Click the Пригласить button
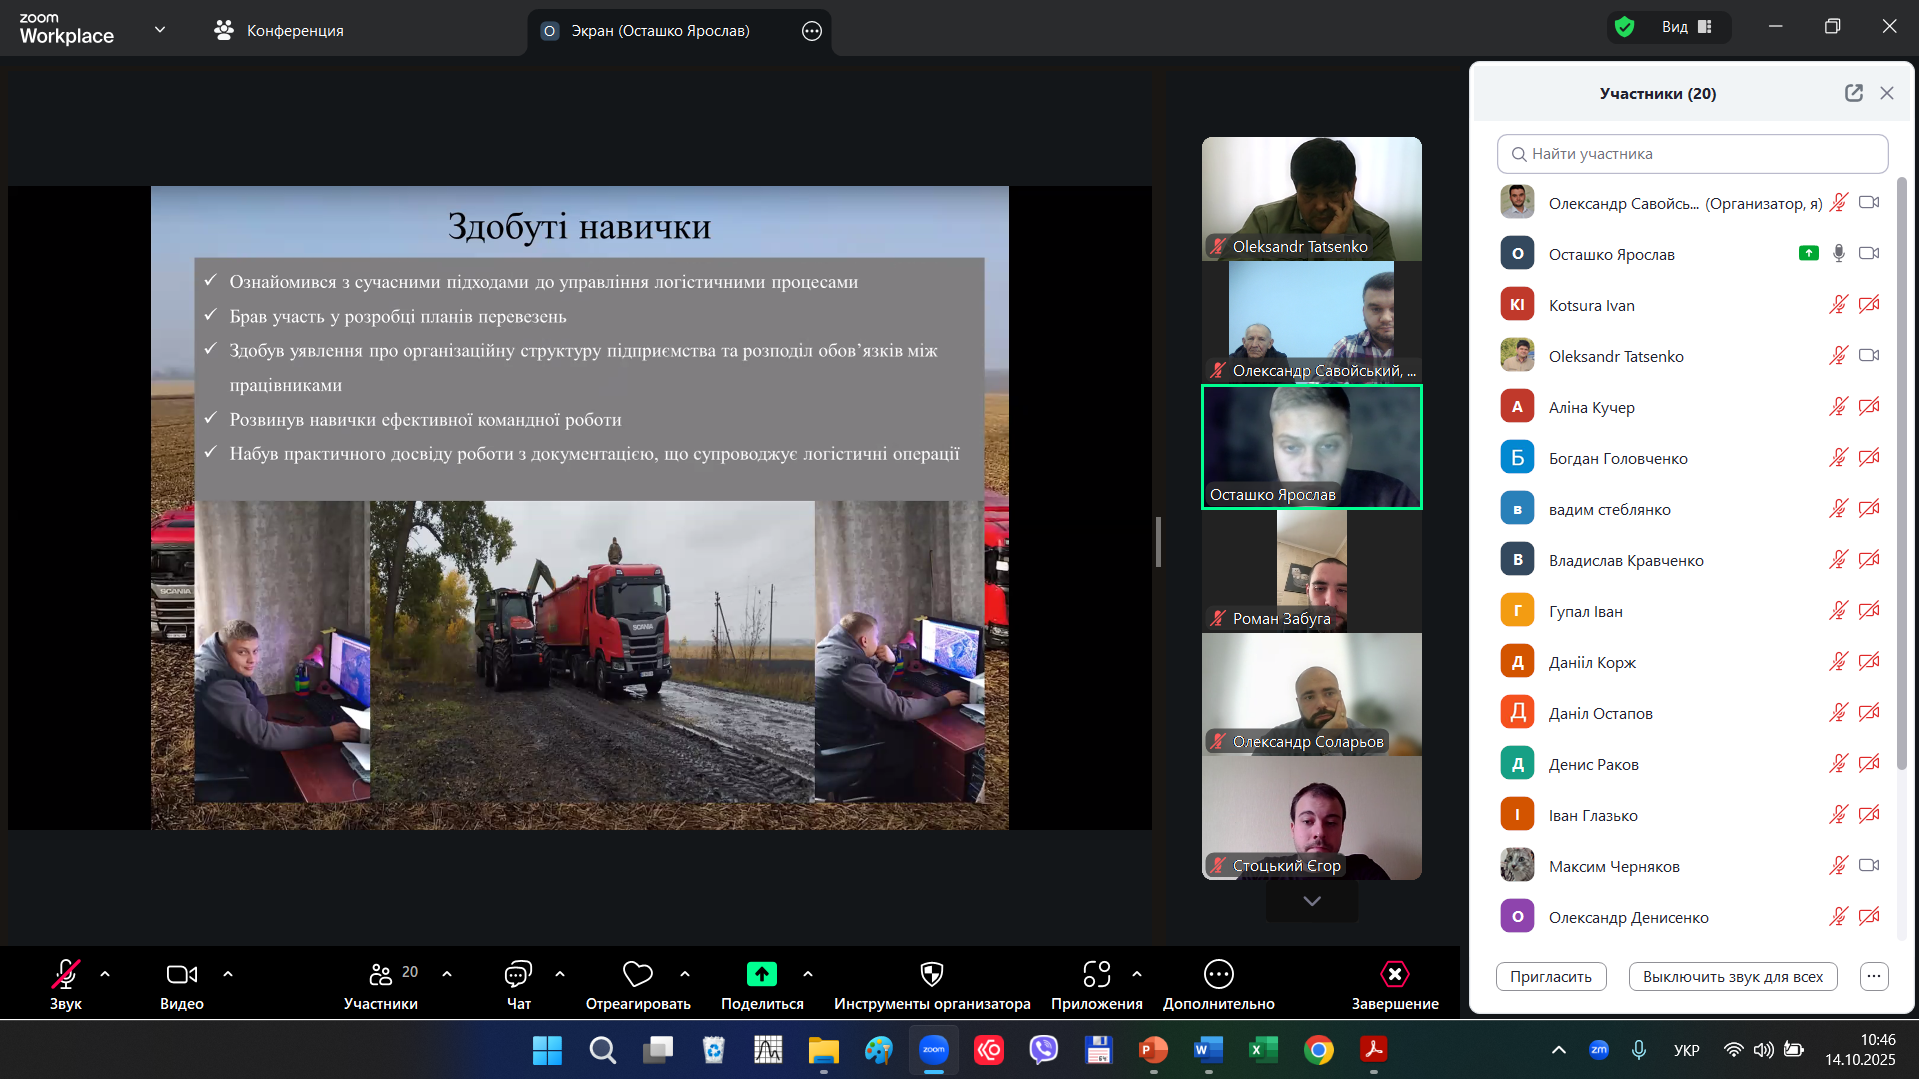This screenshot has width=1919, height=1079. click(1550, 977)
